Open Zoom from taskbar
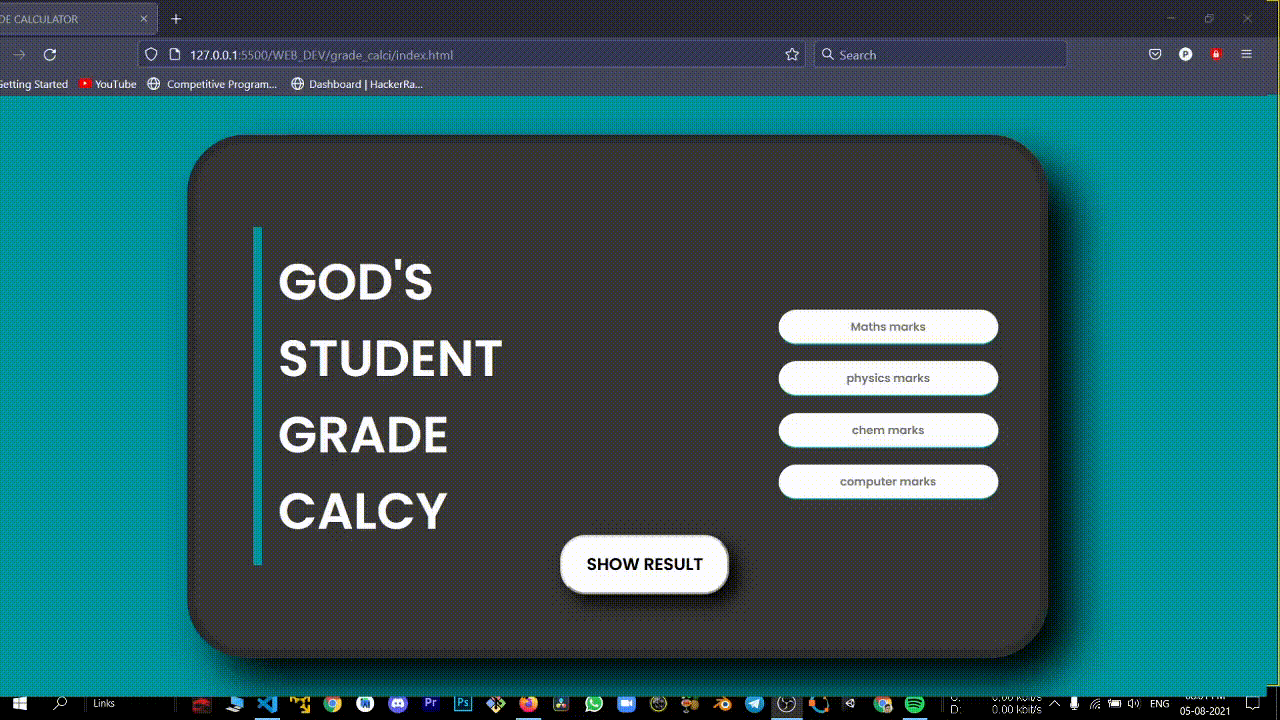1280x720 pixels. (625, 704)
